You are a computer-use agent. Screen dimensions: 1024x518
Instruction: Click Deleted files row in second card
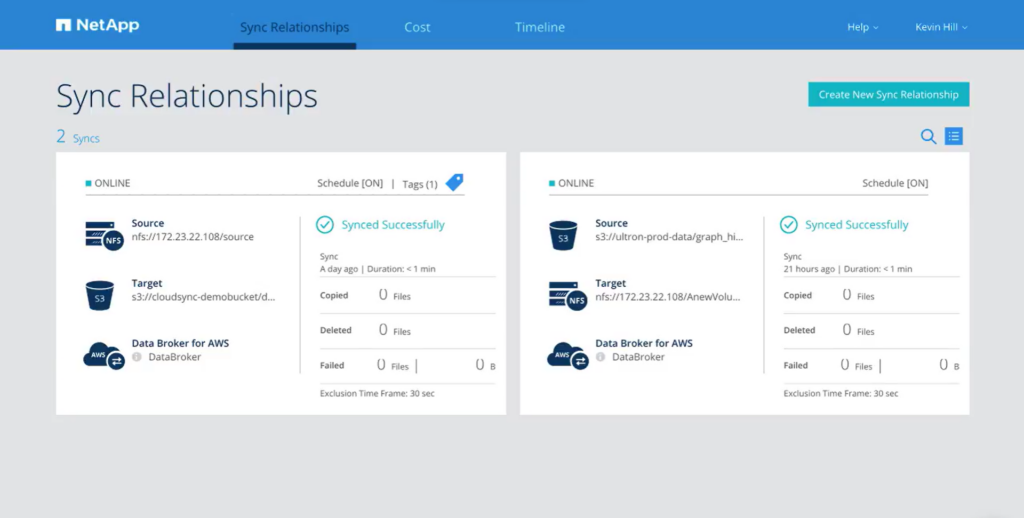(x=871, y=331)
